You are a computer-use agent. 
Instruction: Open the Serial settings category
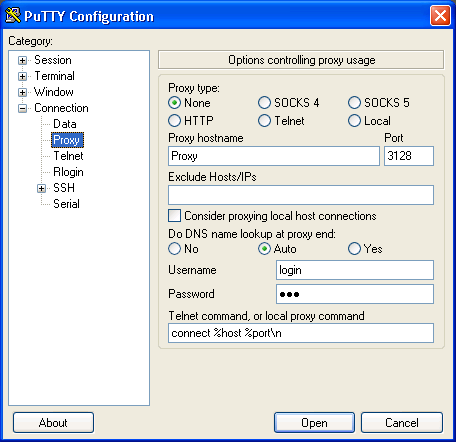66,204
